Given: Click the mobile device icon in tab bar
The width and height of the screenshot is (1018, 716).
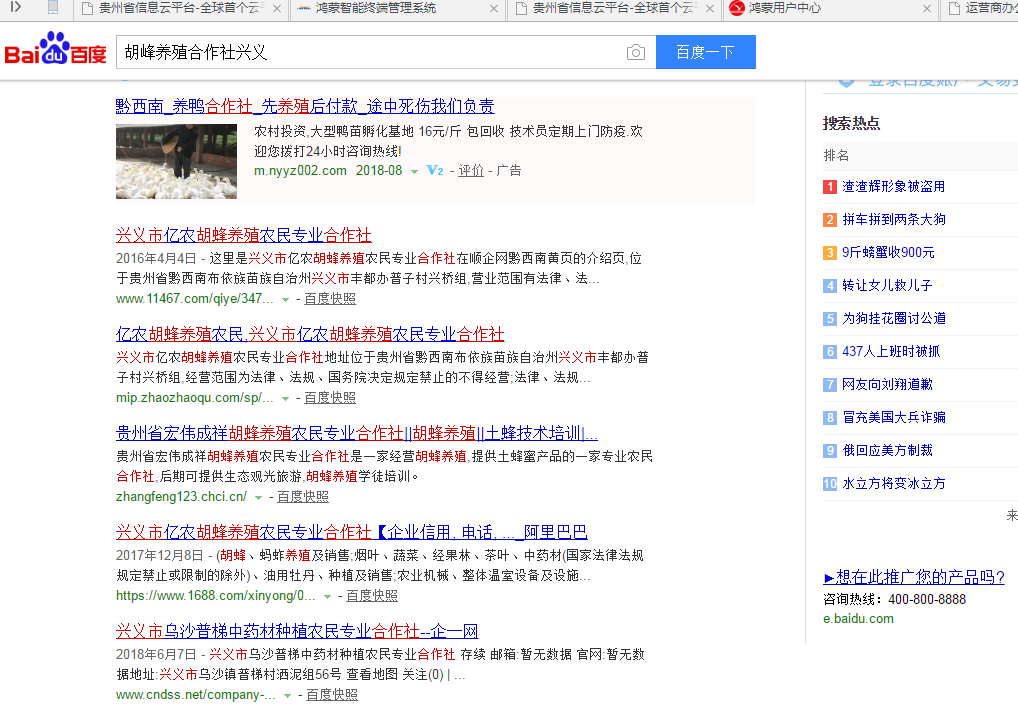Looking at the screenshot, I should (x=53, y=8).
